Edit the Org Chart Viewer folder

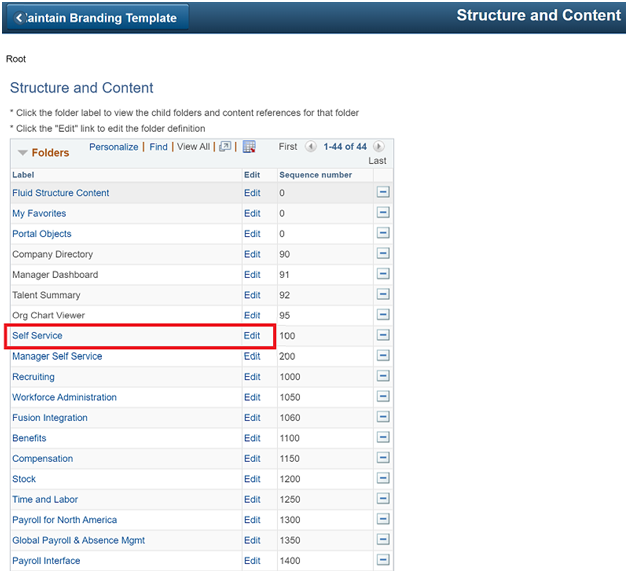(252, 316)
